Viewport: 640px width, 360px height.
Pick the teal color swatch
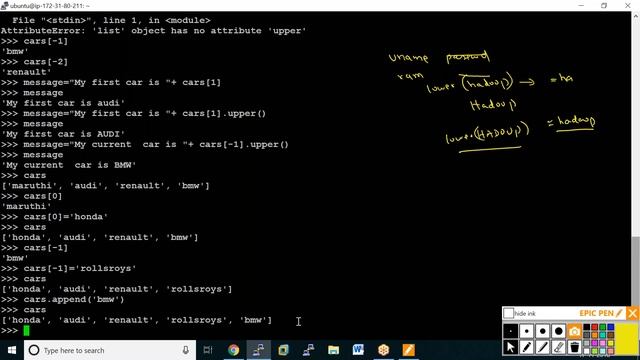[x=602, y=335]
